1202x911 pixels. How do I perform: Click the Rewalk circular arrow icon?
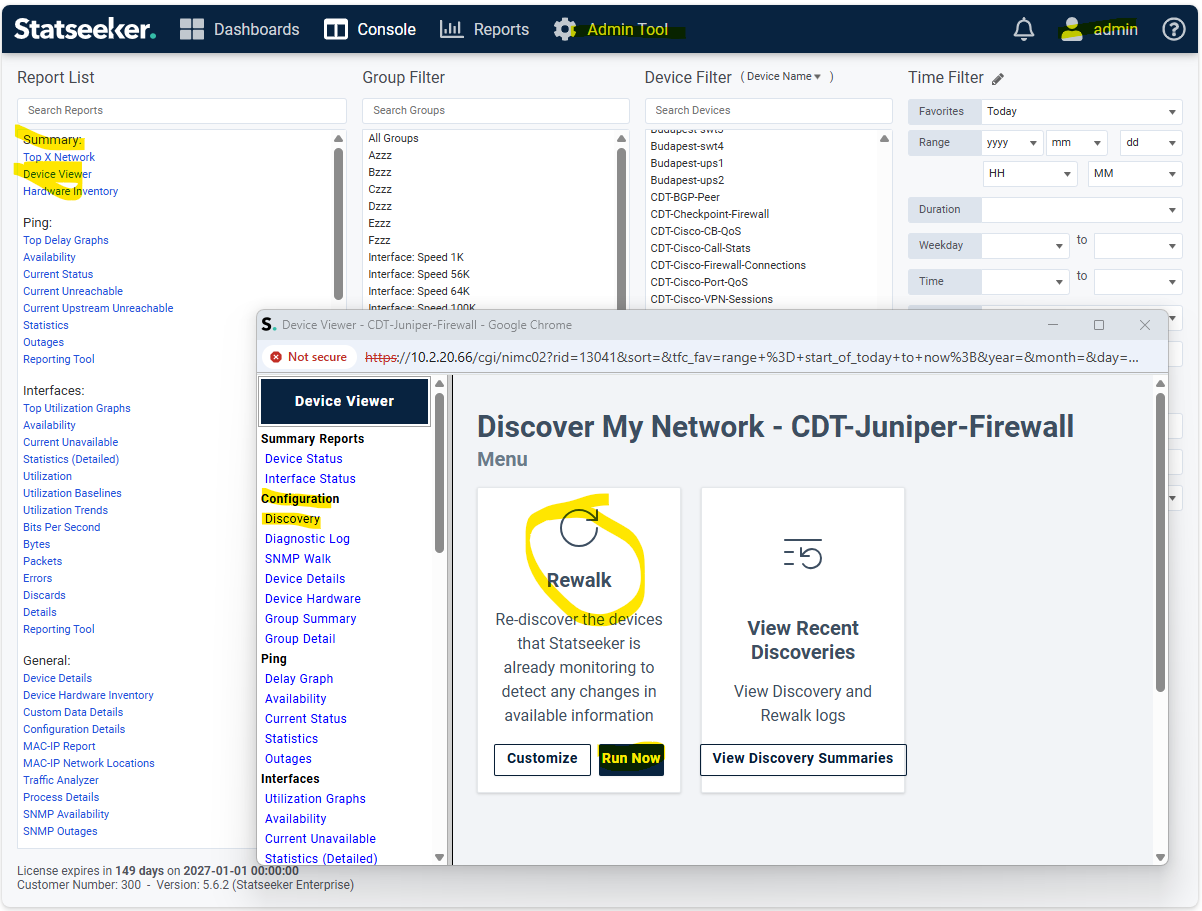point(579,527)
